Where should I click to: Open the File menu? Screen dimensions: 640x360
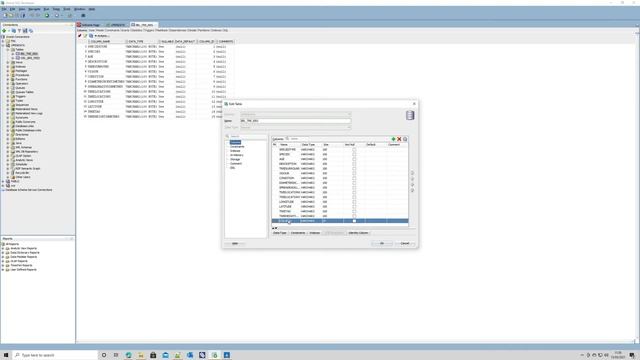tap(4, 9)
